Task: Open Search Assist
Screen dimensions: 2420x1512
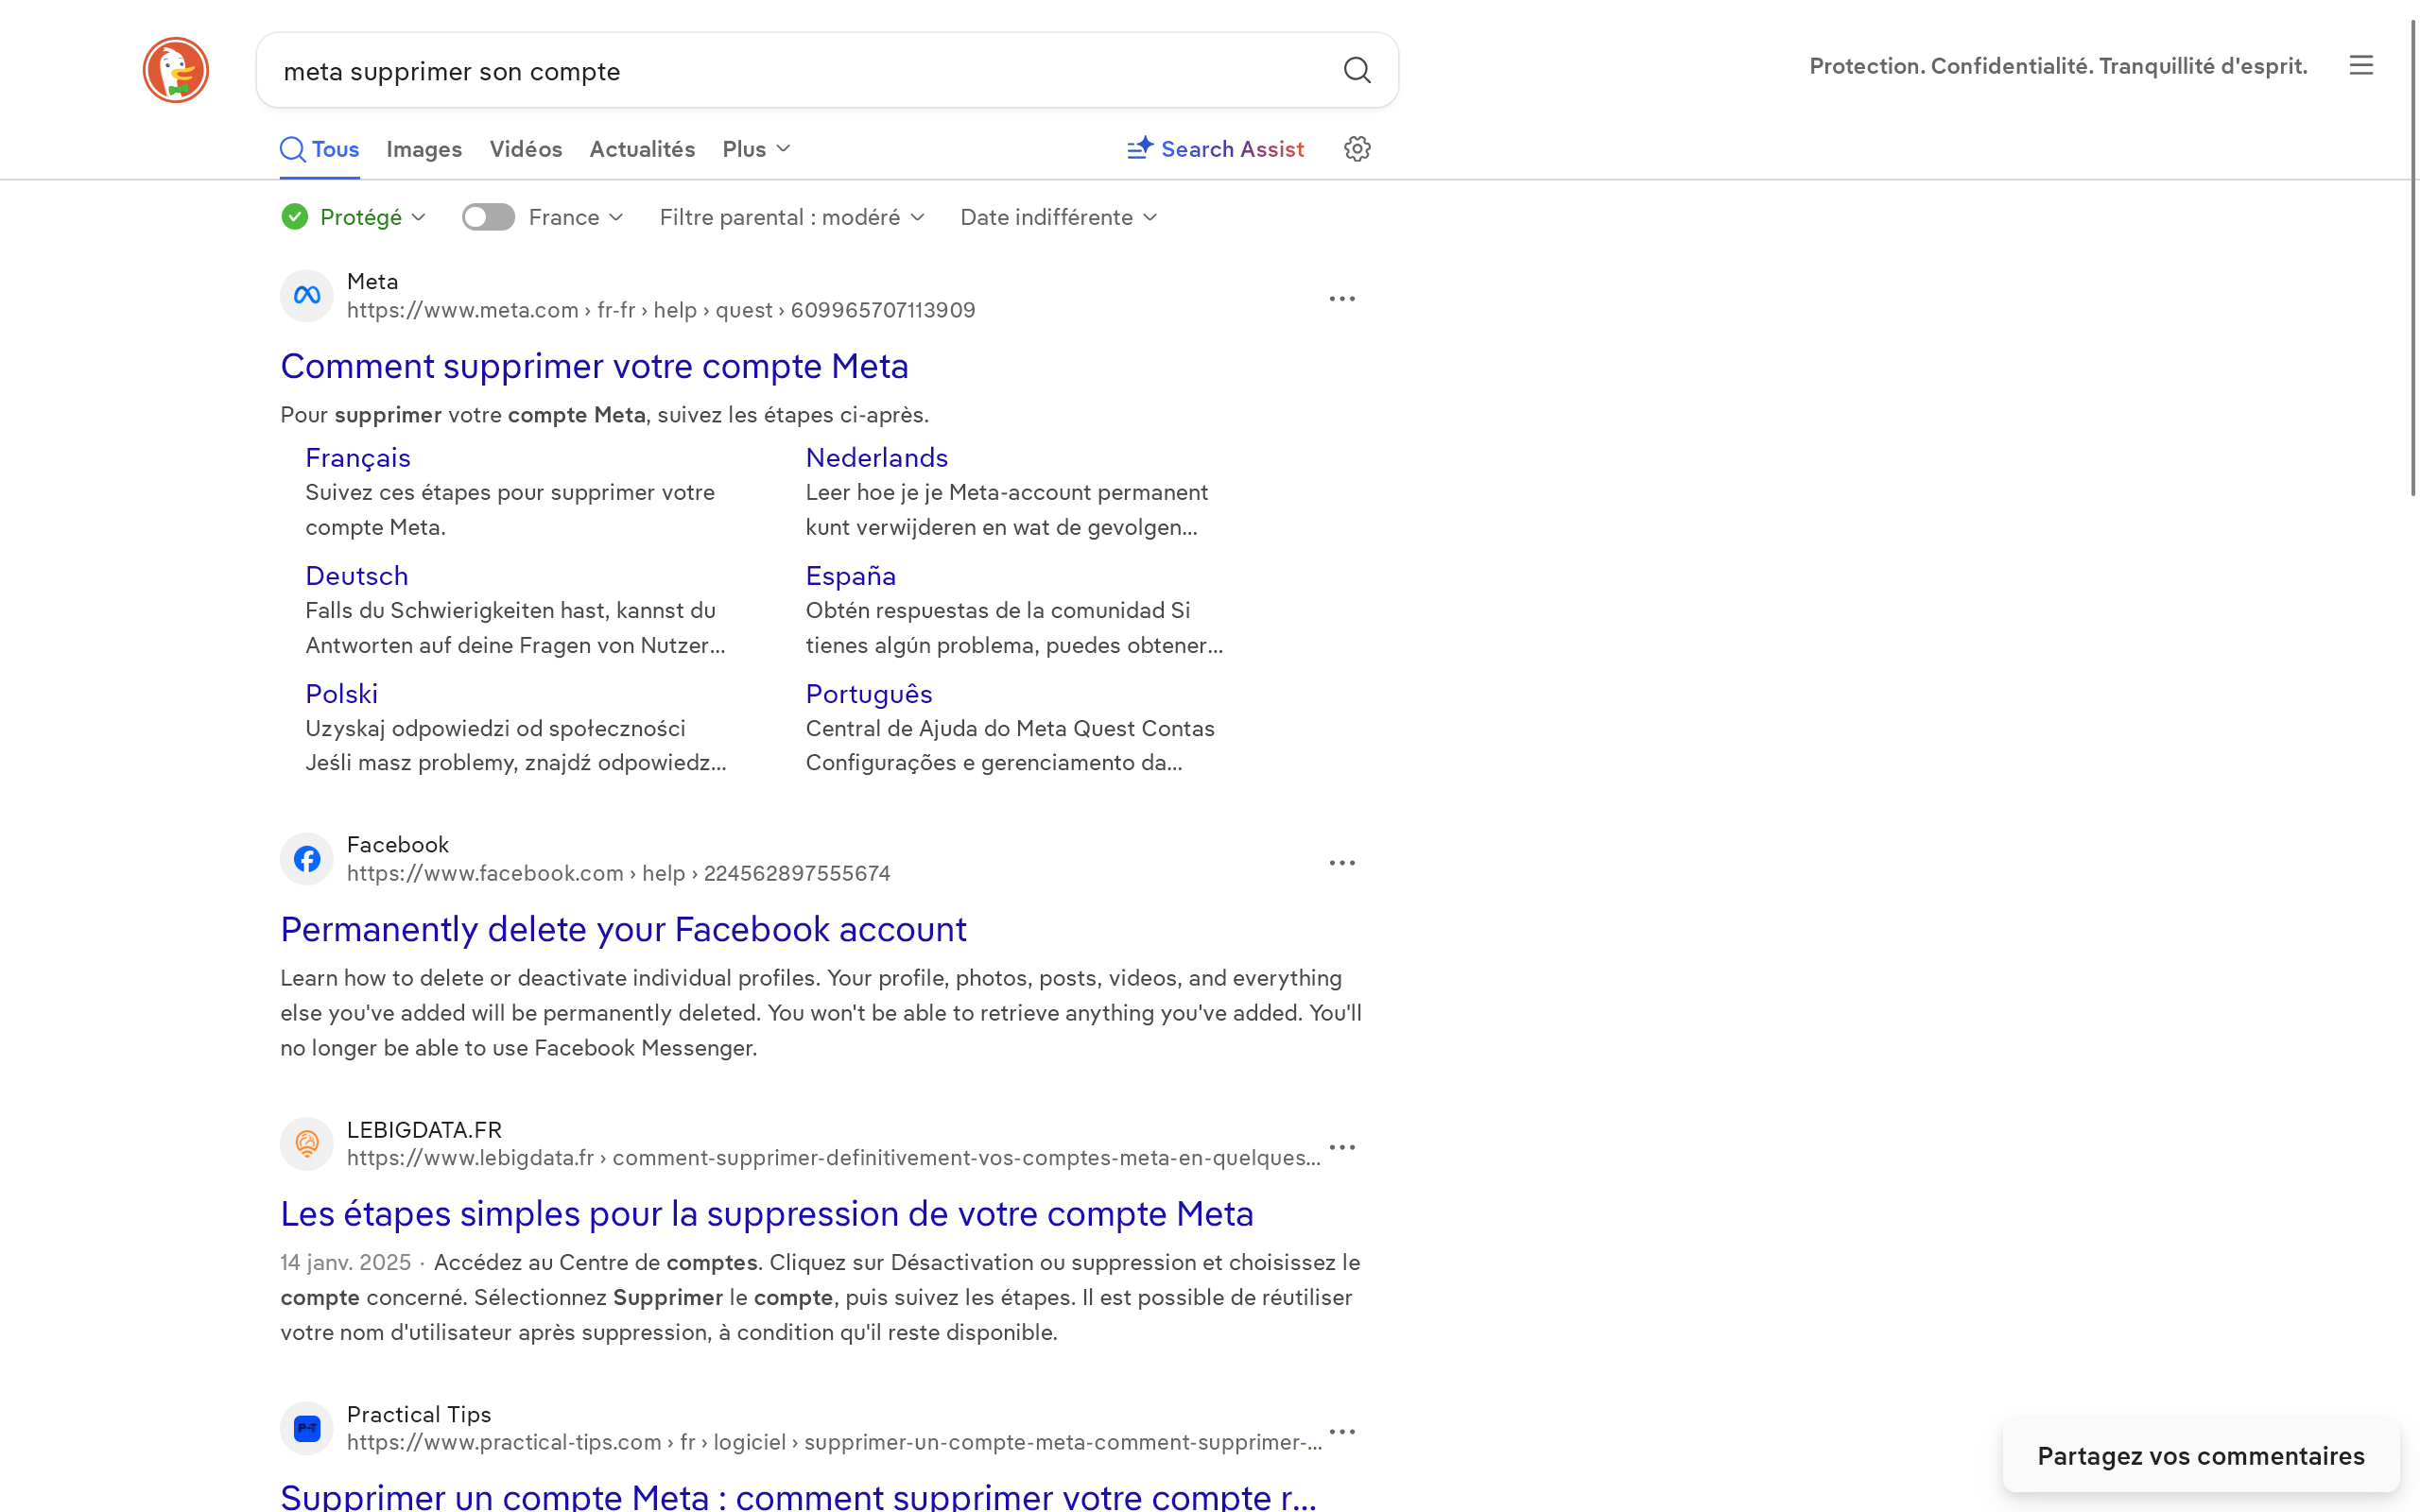Action: click(1215, 149)
